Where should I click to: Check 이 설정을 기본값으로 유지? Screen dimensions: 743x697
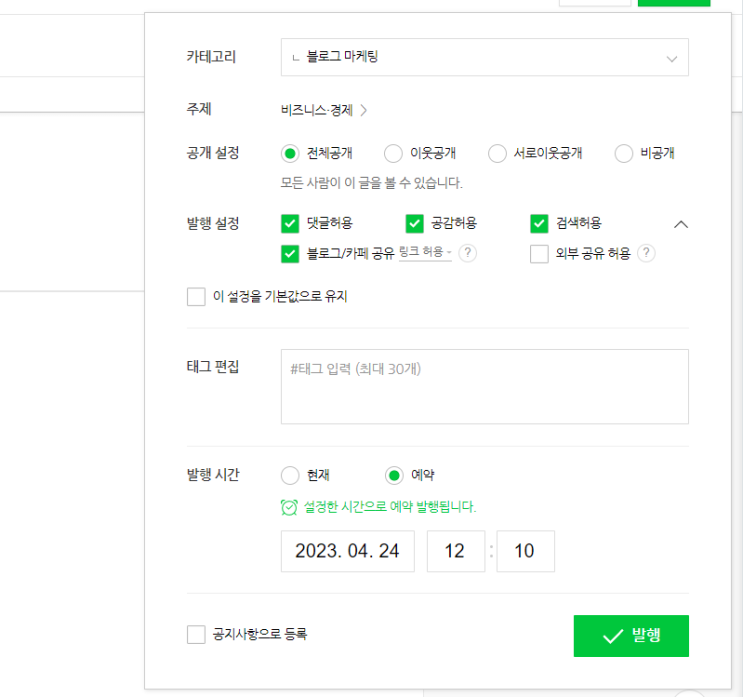click(196, 297)
